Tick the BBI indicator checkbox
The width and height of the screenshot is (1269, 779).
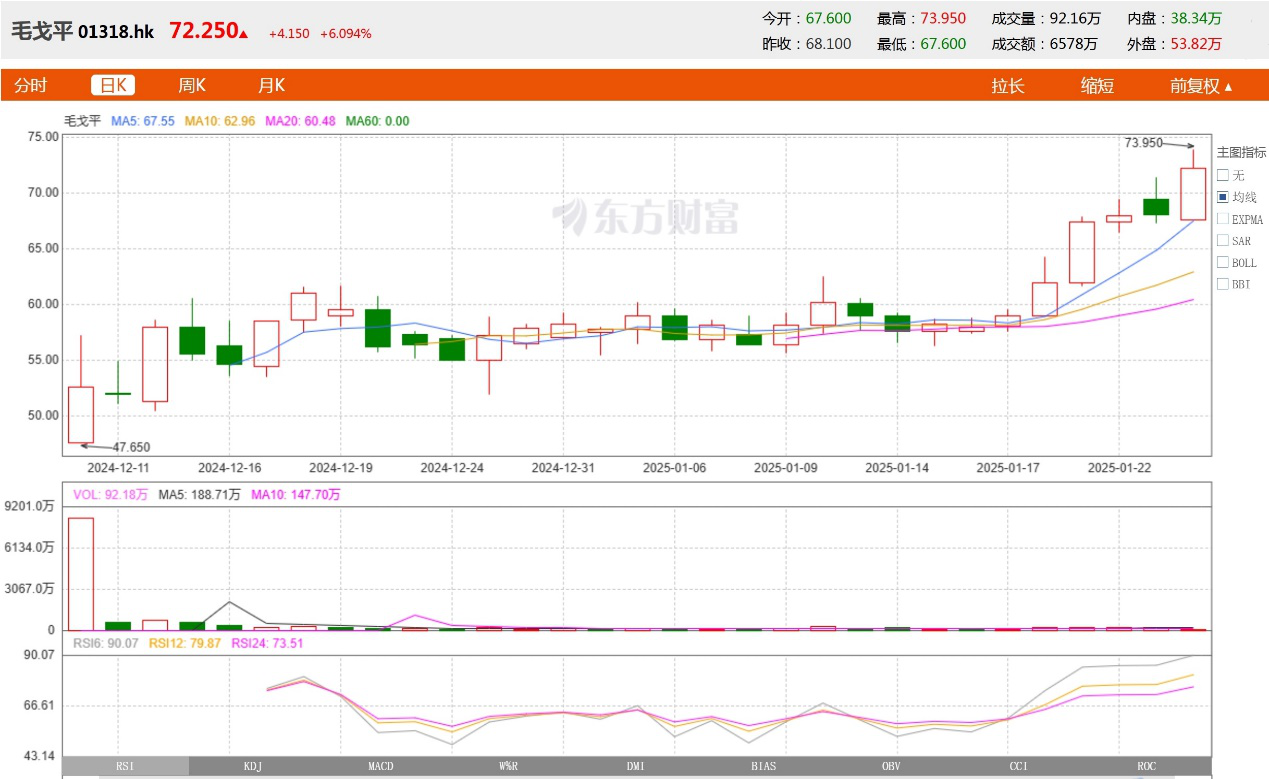(x=1222, y=285)
